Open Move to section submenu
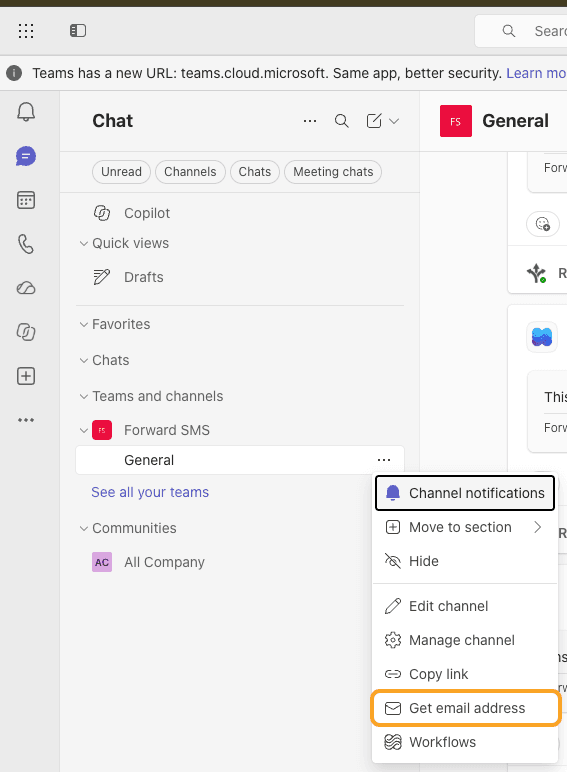This screenshot has width=567, height=772. [465, 527]
